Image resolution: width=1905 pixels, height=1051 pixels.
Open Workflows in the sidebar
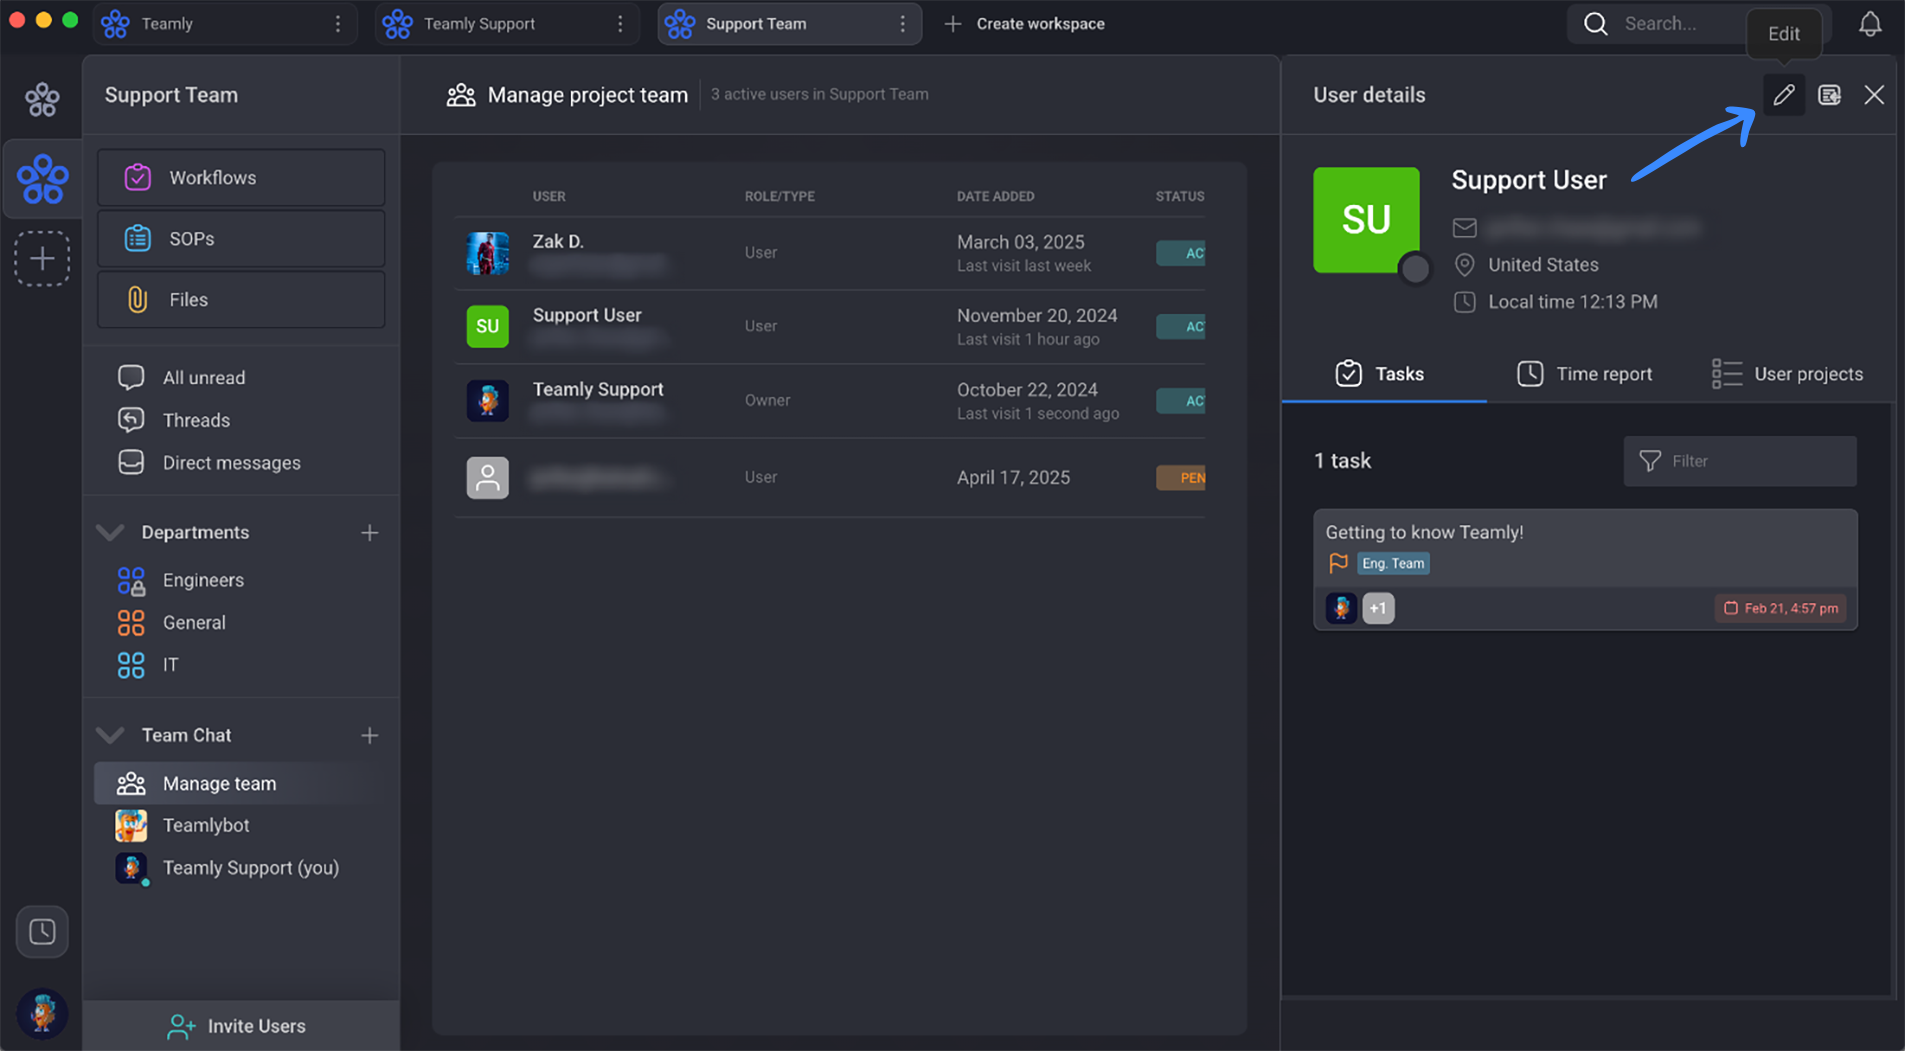pos(241,178)
